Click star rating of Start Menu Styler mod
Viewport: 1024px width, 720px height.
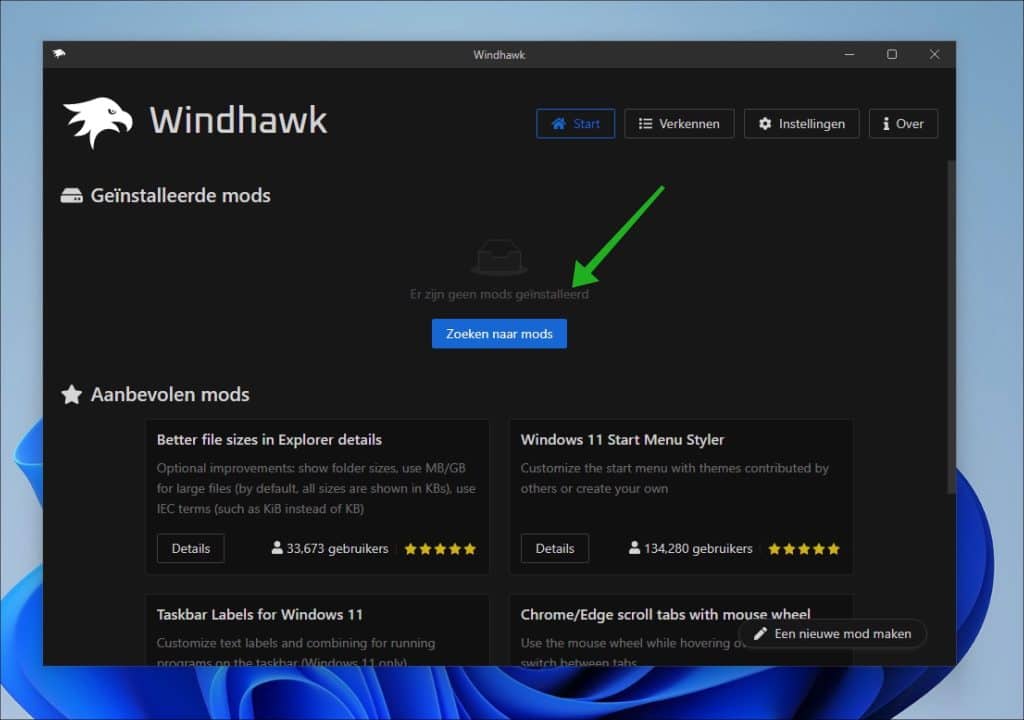804,549
